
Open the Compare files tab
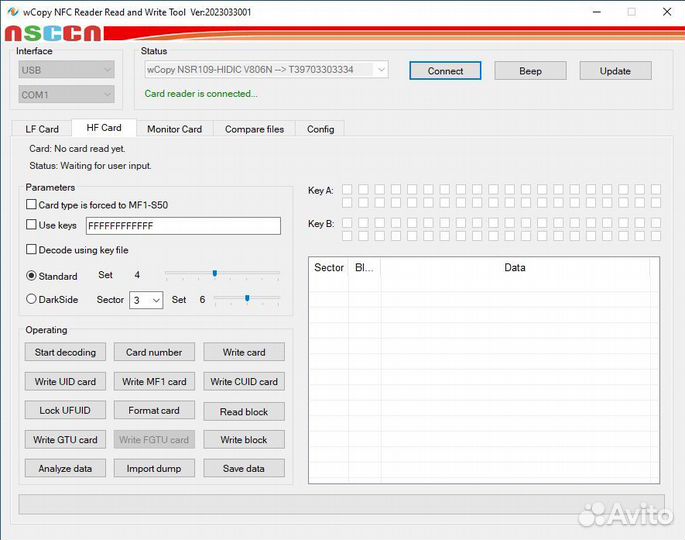click(254, 129)
